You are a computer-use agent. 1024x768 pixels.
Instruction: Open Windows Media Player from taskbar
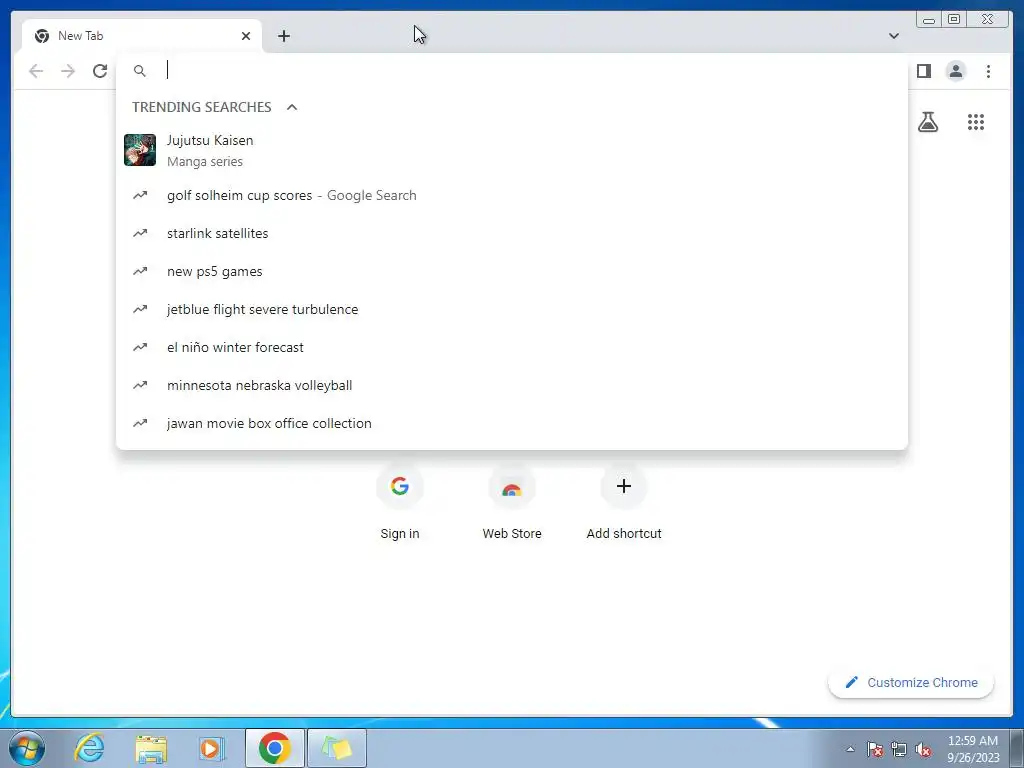[x=212, y=748]
